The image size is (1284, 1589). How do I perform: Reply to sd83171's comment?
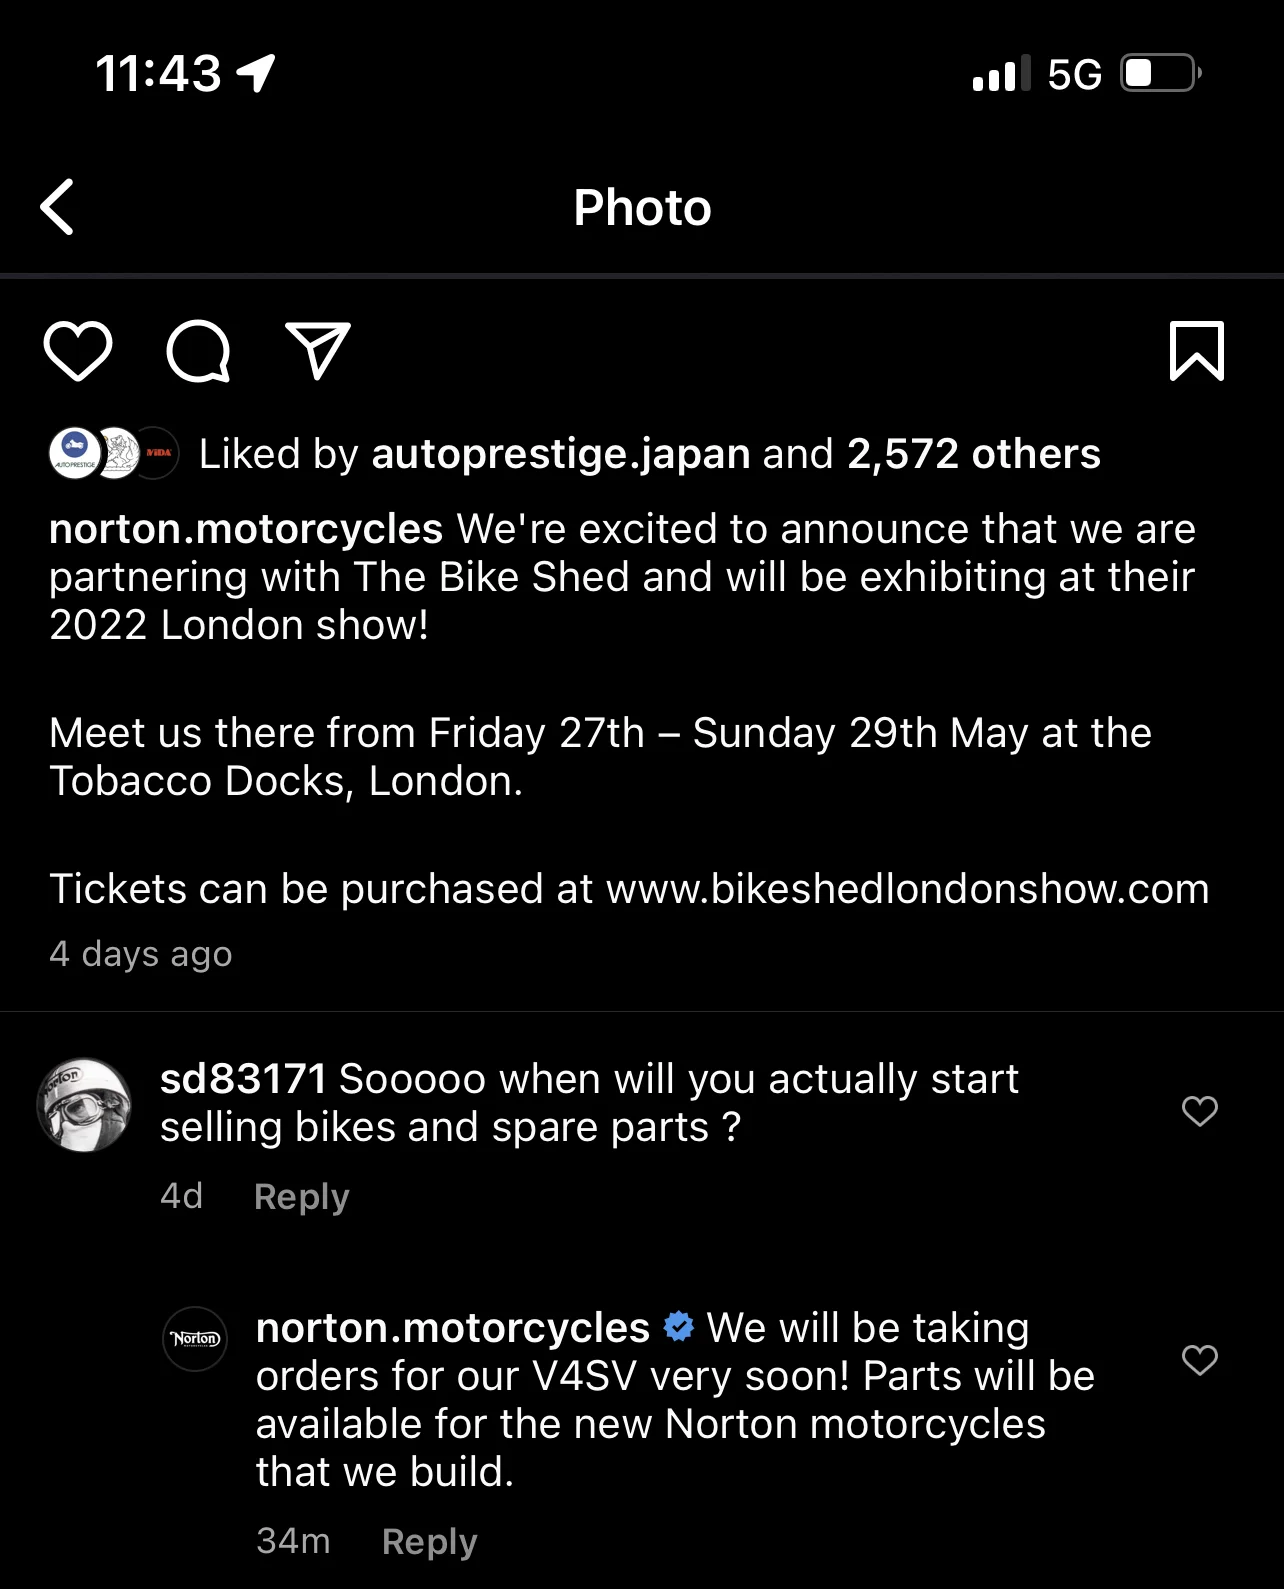point(301,1197)
